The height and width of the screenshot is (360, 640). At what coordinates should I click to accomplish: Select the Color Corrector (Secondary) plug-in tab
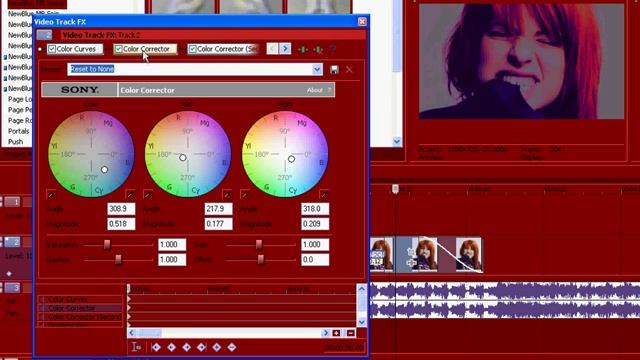tap(223, 49)
